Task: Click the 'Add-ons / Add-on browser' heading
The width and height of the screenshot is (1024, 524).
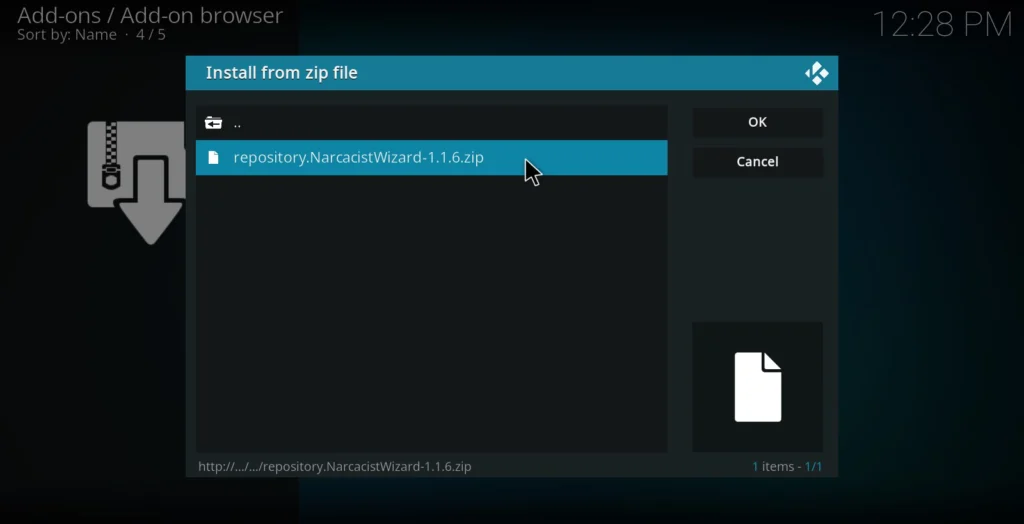Action: click(x=150, y=15)
